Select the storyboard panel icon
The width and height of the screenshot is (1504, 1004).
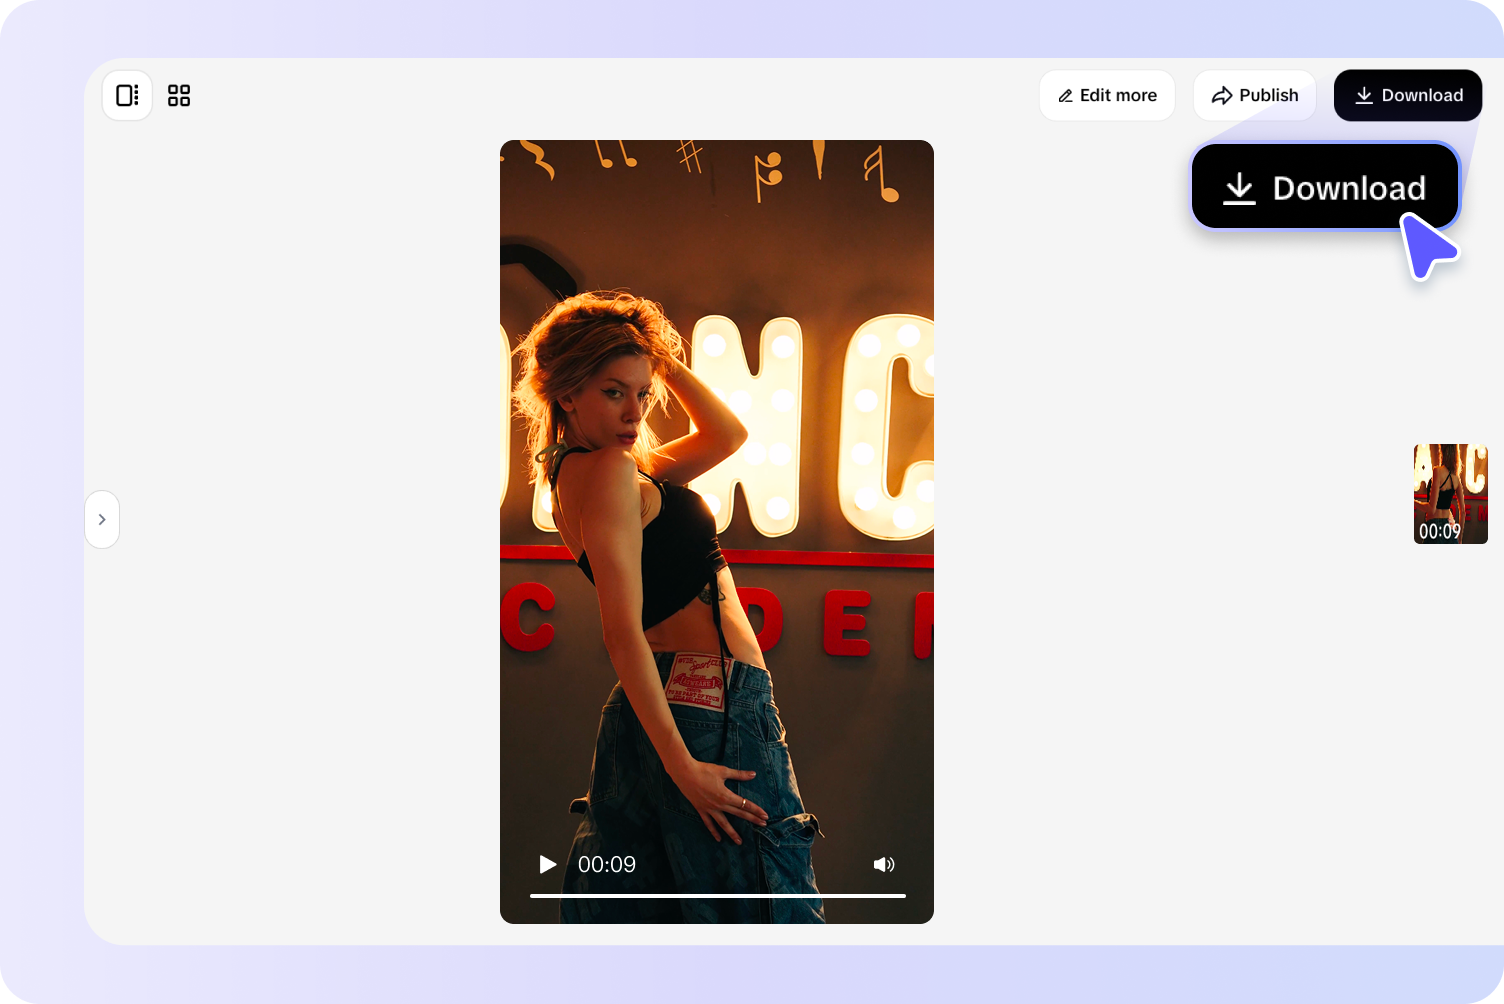[127, 95]
